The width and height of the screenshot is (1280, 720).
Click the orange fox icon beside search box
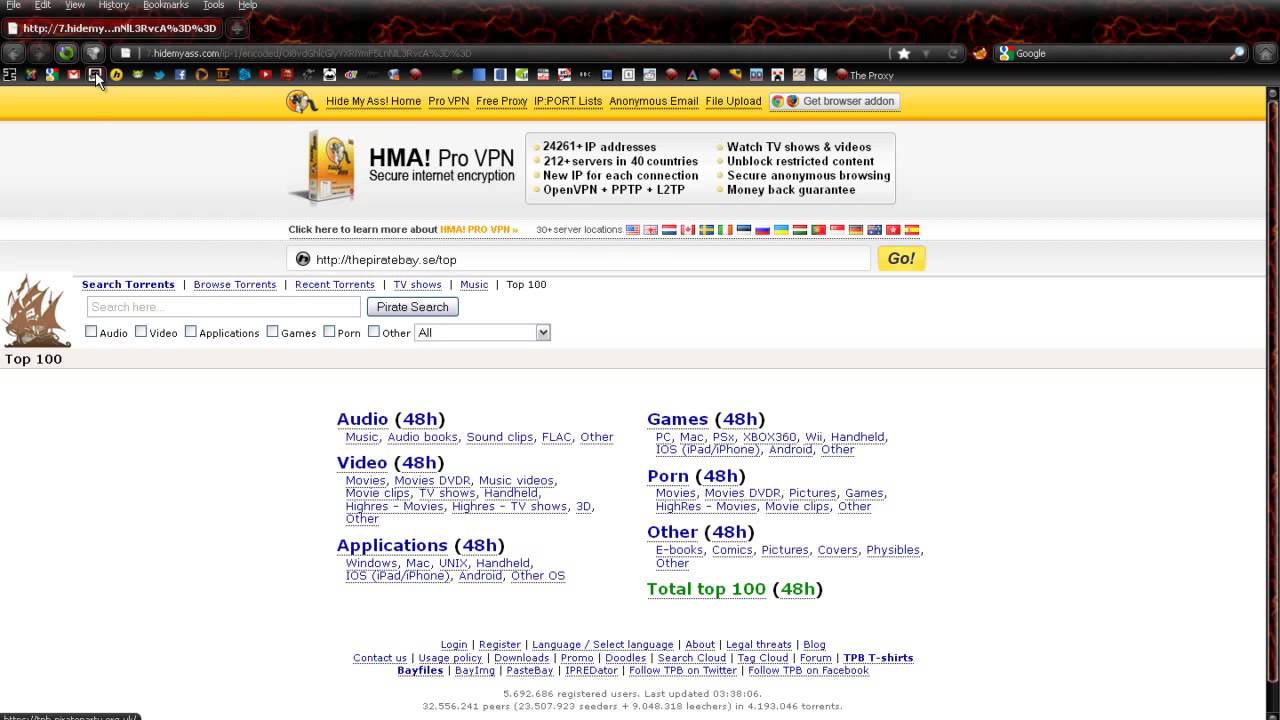(x=980, y=53)
